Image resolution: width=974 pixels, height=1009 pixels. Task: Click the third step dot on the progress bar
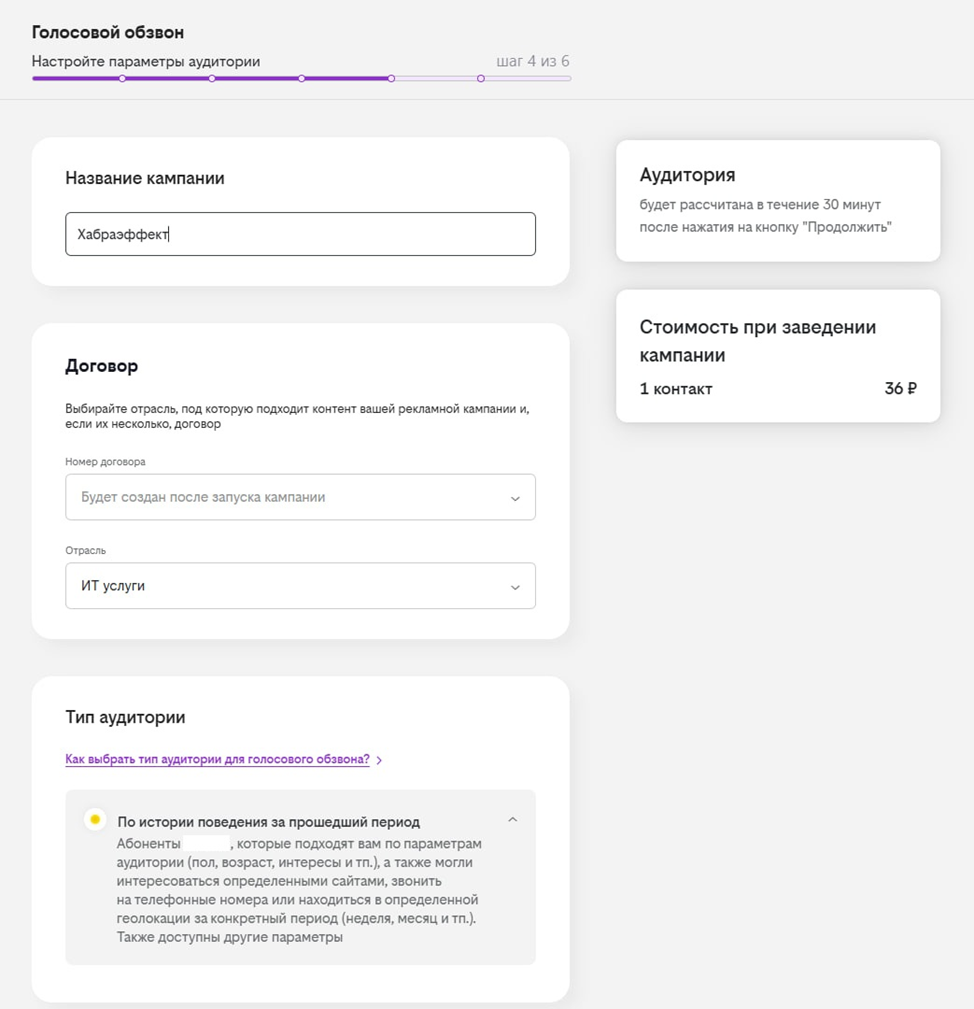[301, 78]
